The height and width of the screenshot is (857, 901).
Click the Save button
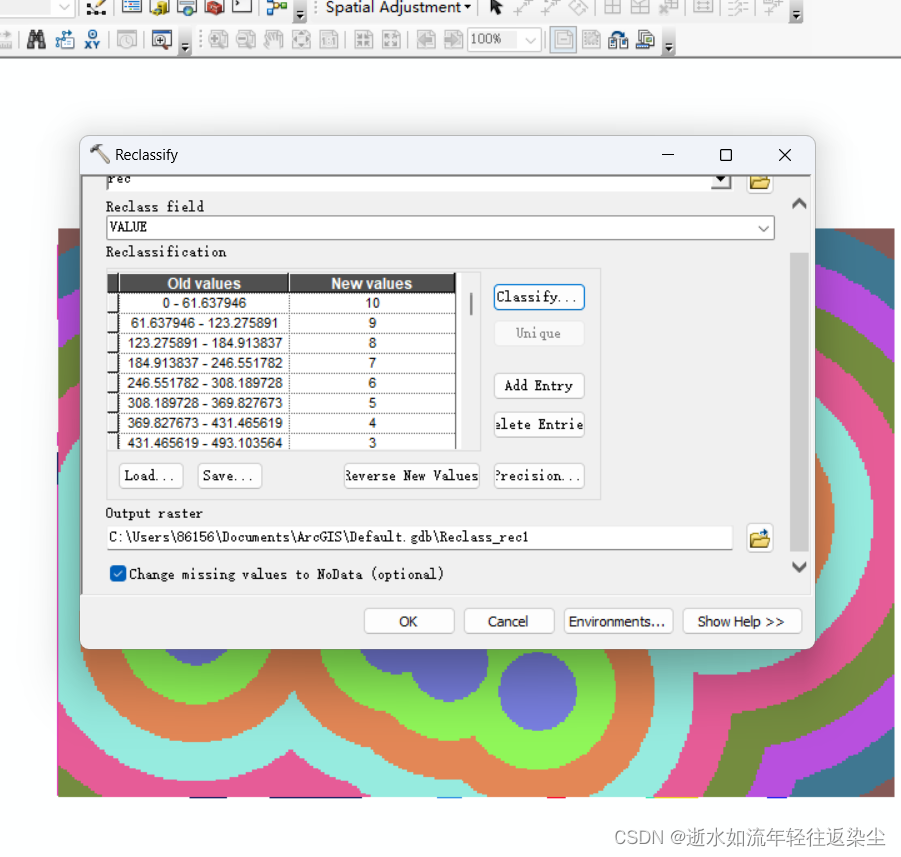[229, 476]
